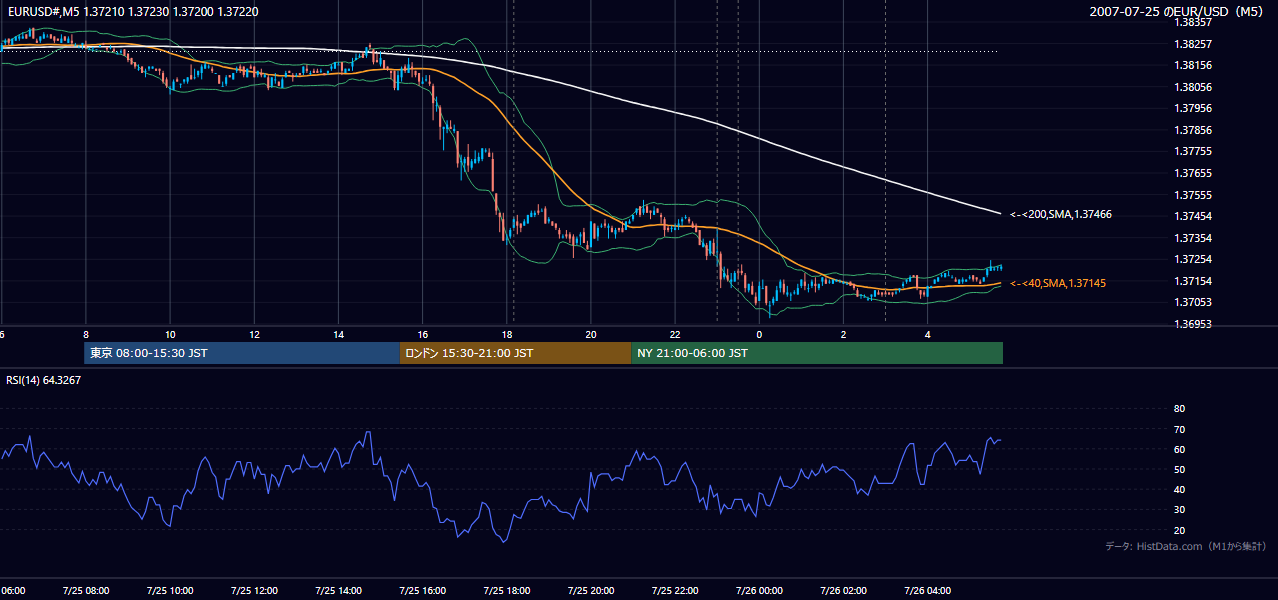
Task: Click the データ: HistData.com credit text
Action: click(x=1185, y=546)
